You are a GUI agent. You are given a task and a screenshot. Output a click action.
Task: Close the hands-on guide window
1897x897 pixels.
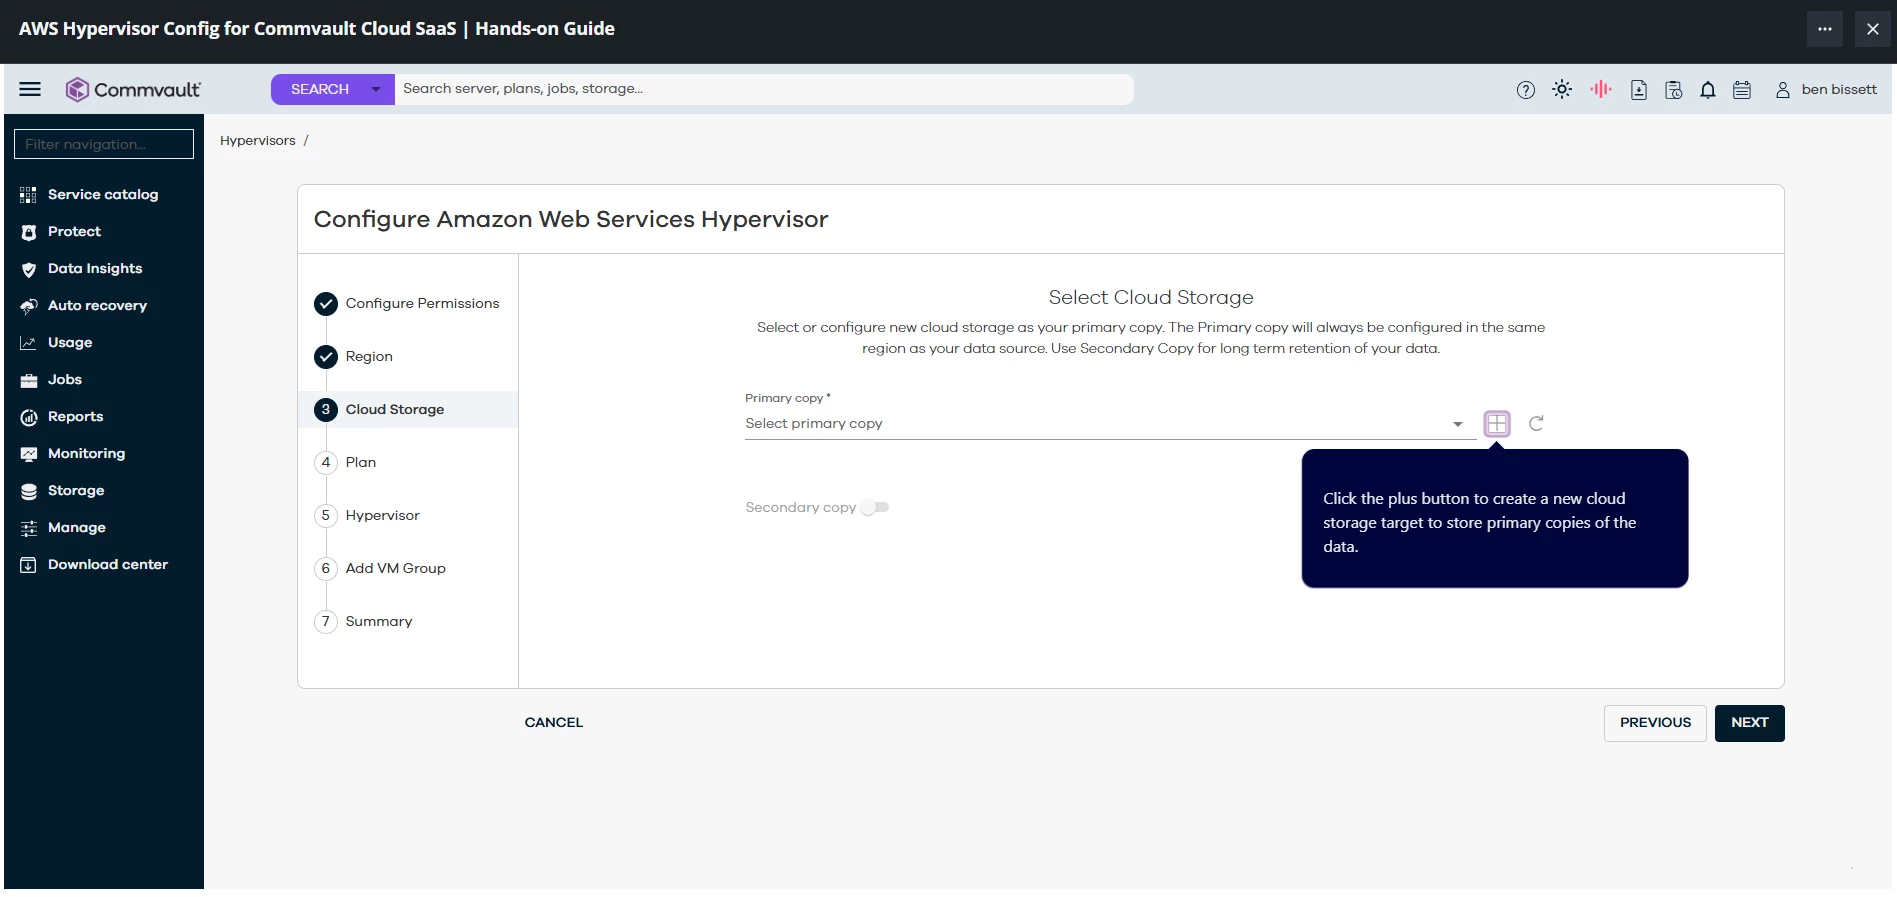tap(1872, 29)
